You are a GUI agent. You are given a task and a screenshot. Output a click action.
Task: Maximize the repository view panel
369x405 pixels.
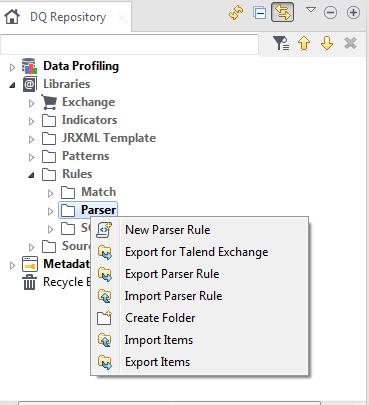pos(353,13)
